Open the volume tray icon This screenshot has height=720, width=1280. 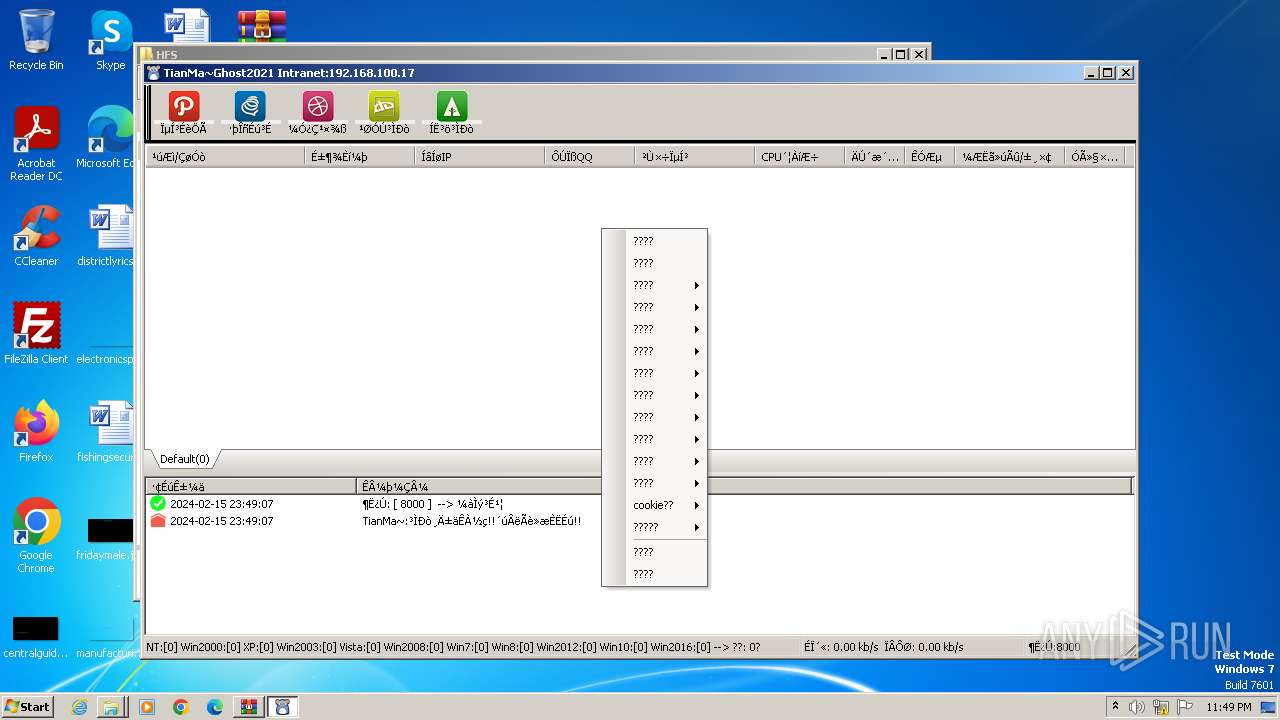[1137, 707]
